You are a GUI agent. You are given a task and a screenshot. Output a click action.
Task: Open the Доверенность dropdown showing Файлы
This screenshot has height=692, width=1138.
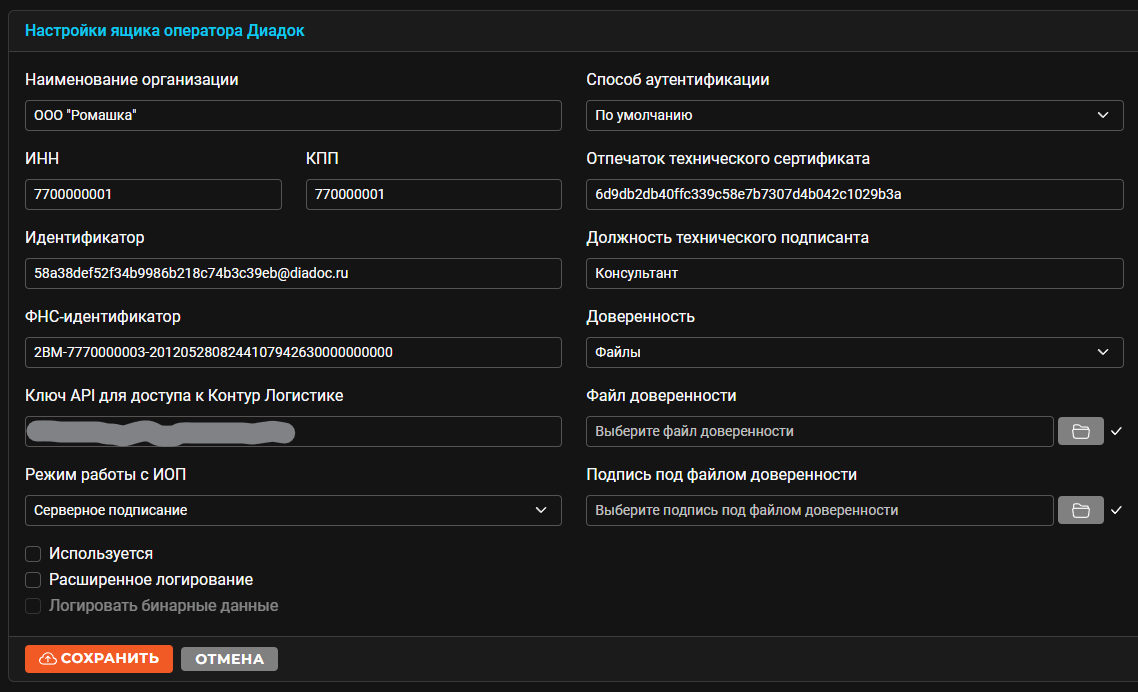coord(854,352)
